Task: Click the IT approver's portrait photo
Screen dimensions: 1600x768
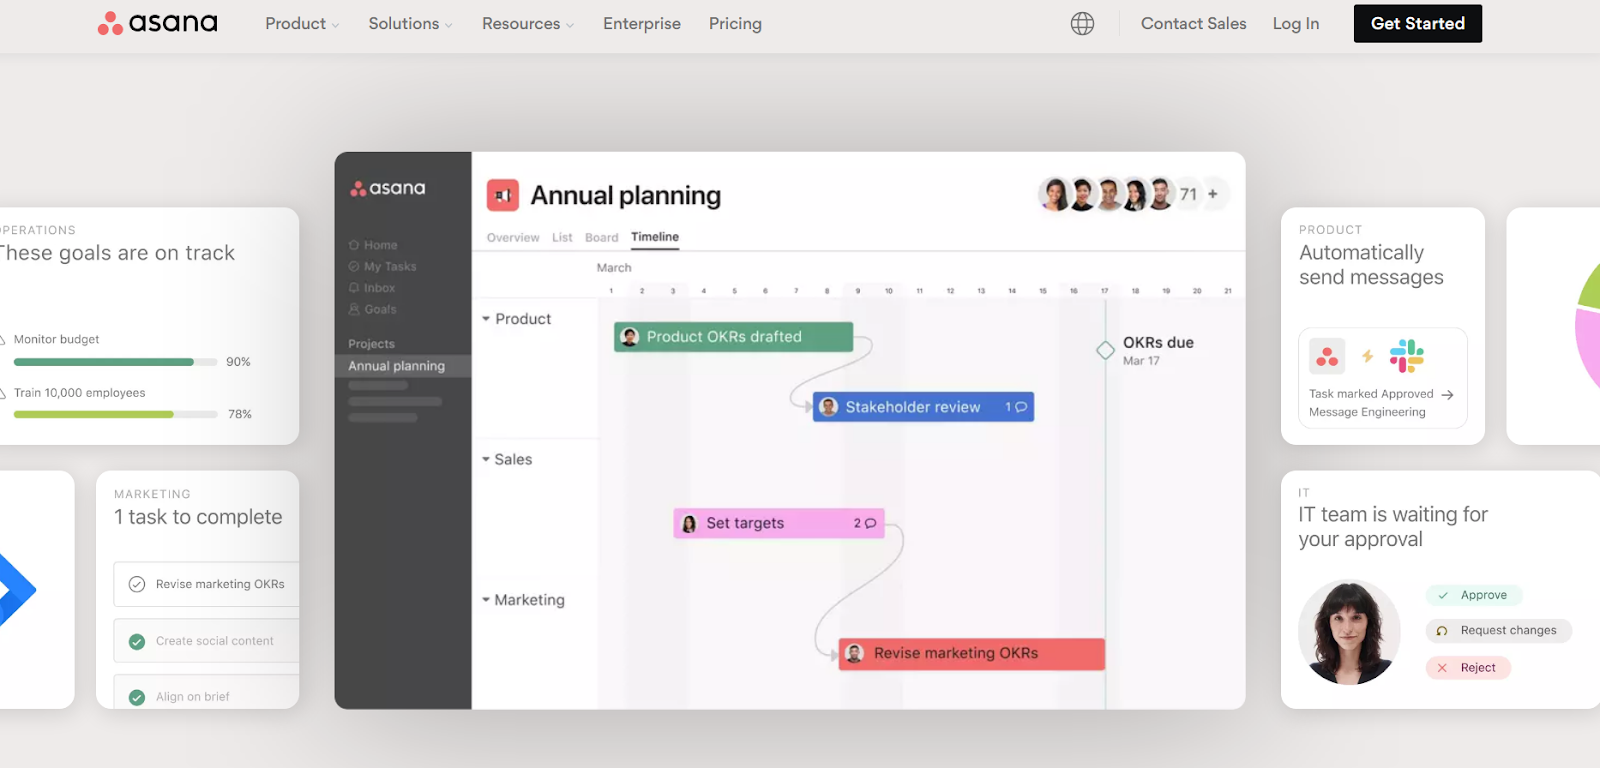Action: coord(1349,632)
